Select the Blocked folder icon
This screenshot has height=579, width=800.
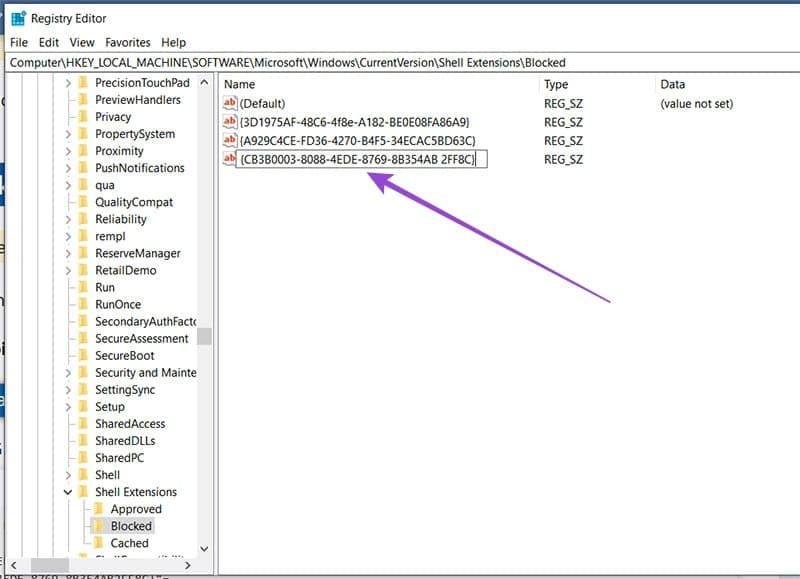99,526
